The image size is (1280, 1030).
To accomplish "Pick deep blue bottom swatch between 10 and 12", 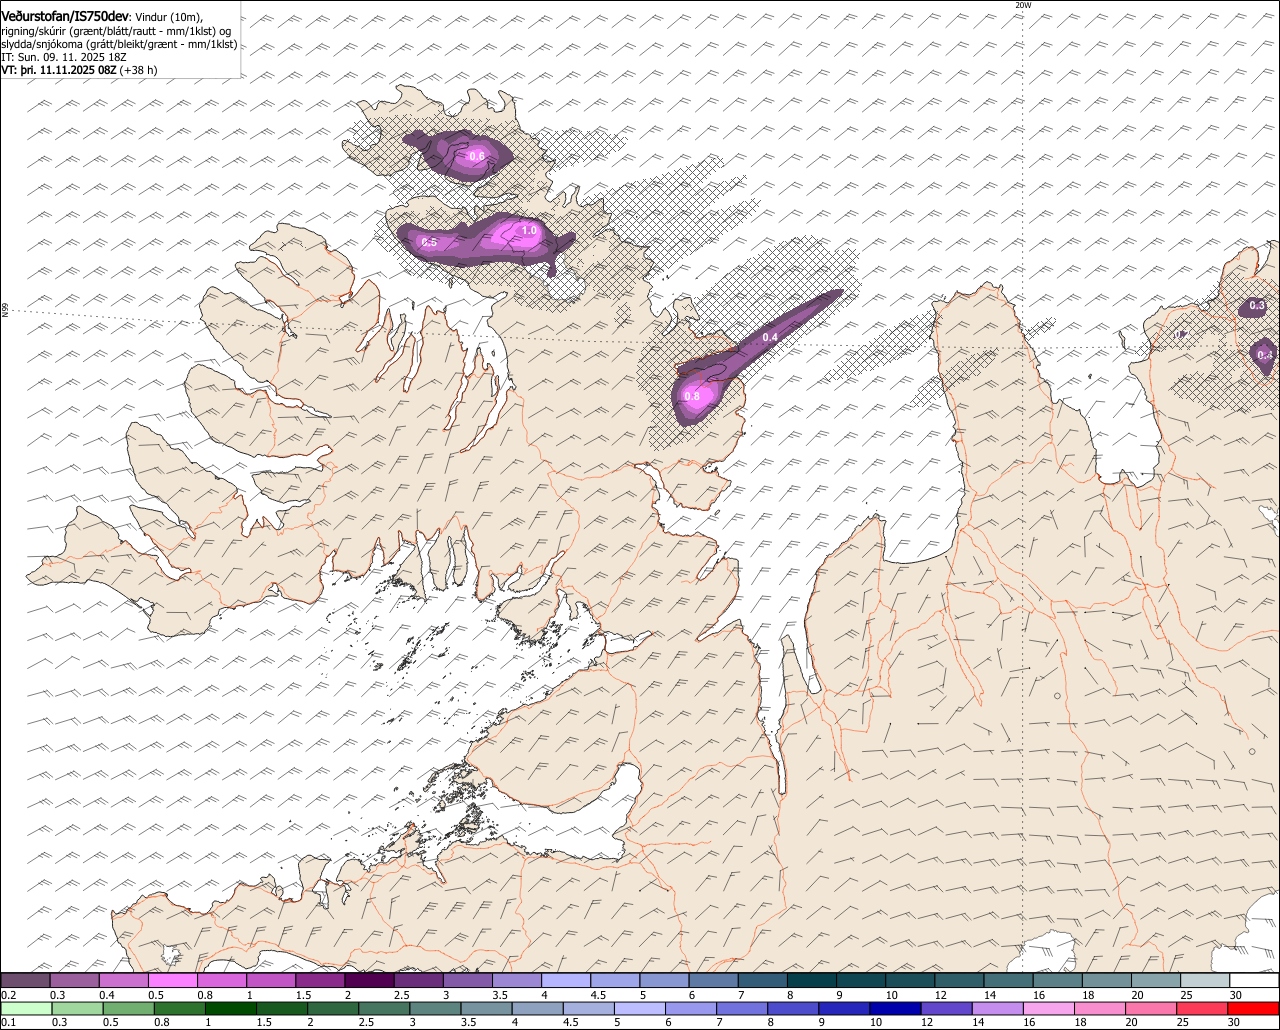I will tap(896, 1008).
